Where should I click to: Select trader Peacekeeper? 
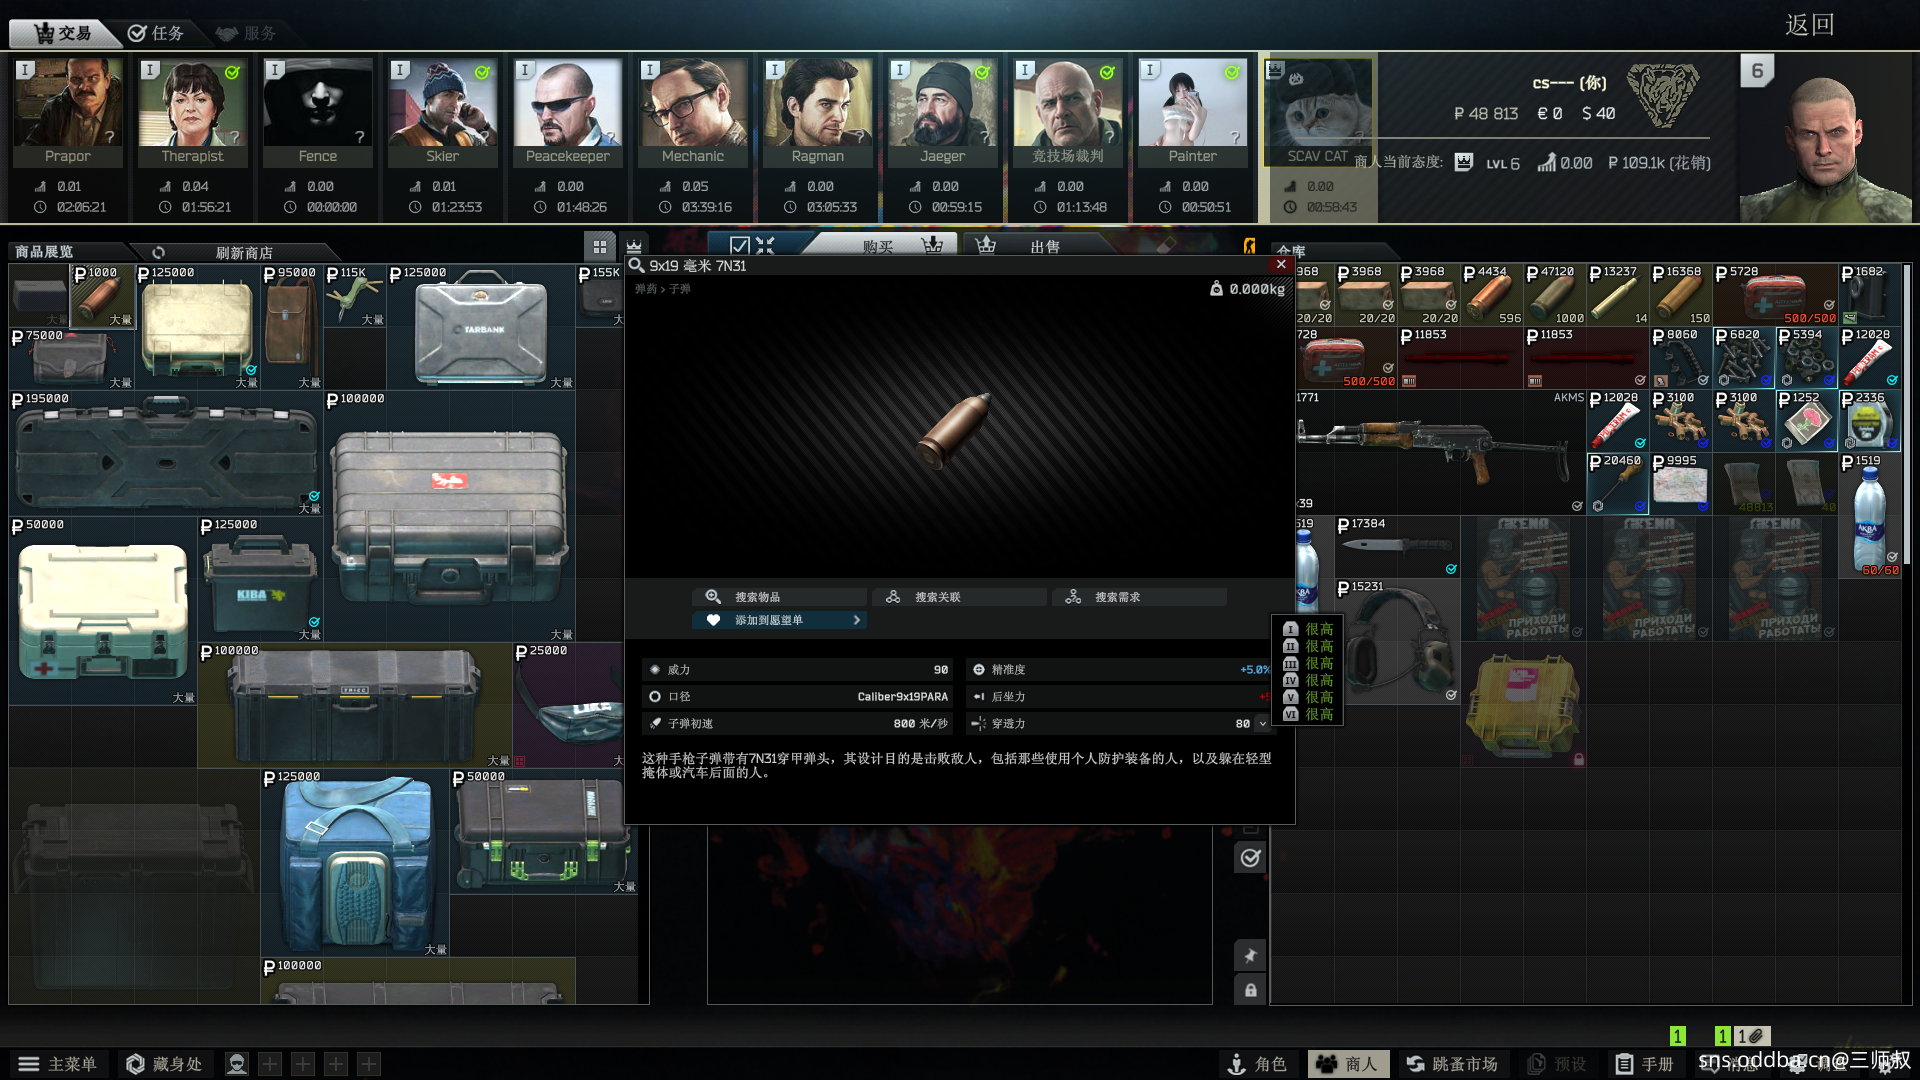click(568, 112)
